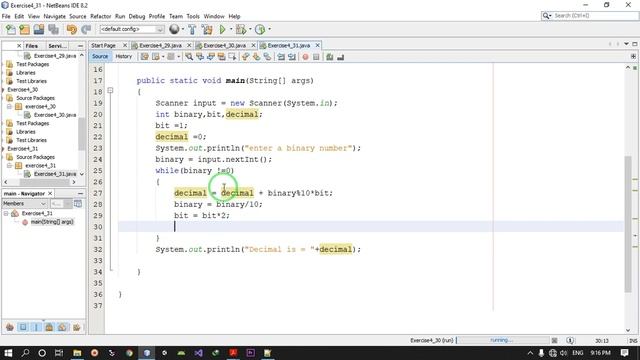Click the Last Edit editor toolbar icon
Image resolution: width=640 pixels, height=360 pixels.
coord(144,57)
